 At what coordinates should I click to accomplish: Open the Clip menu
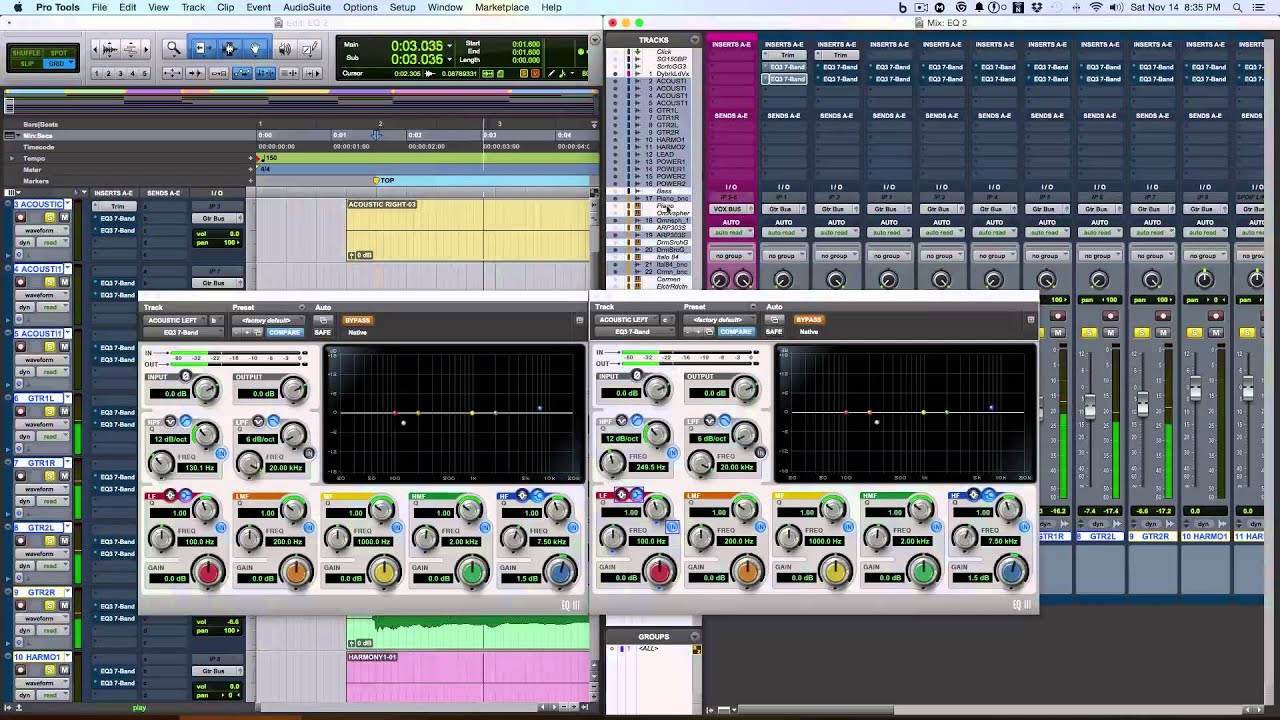click(x=226, y=7)
